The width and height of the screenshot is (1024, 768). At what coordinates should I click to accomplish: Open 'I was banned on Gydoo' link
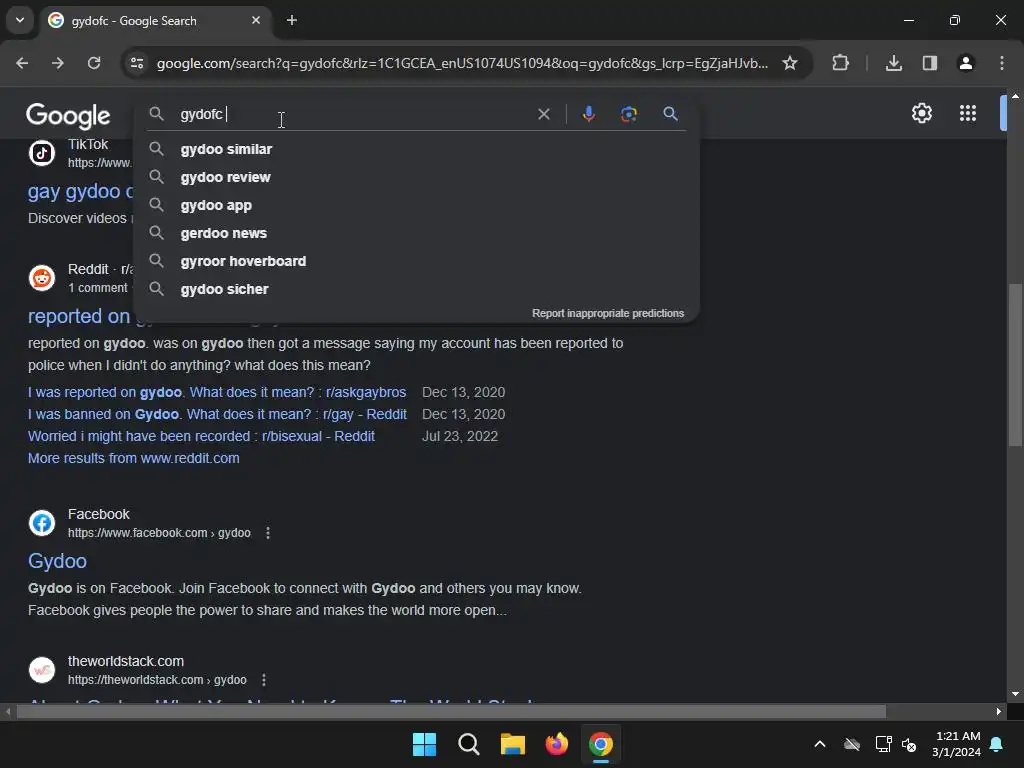217,414
